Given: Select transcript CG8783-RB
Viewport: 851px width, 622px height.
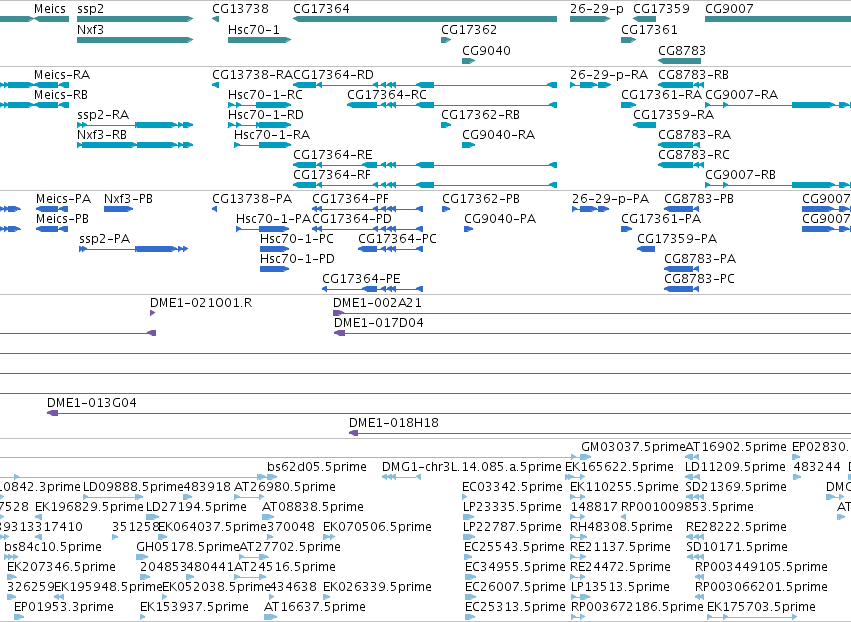Looking at the screenshot, I should point(694,74).
